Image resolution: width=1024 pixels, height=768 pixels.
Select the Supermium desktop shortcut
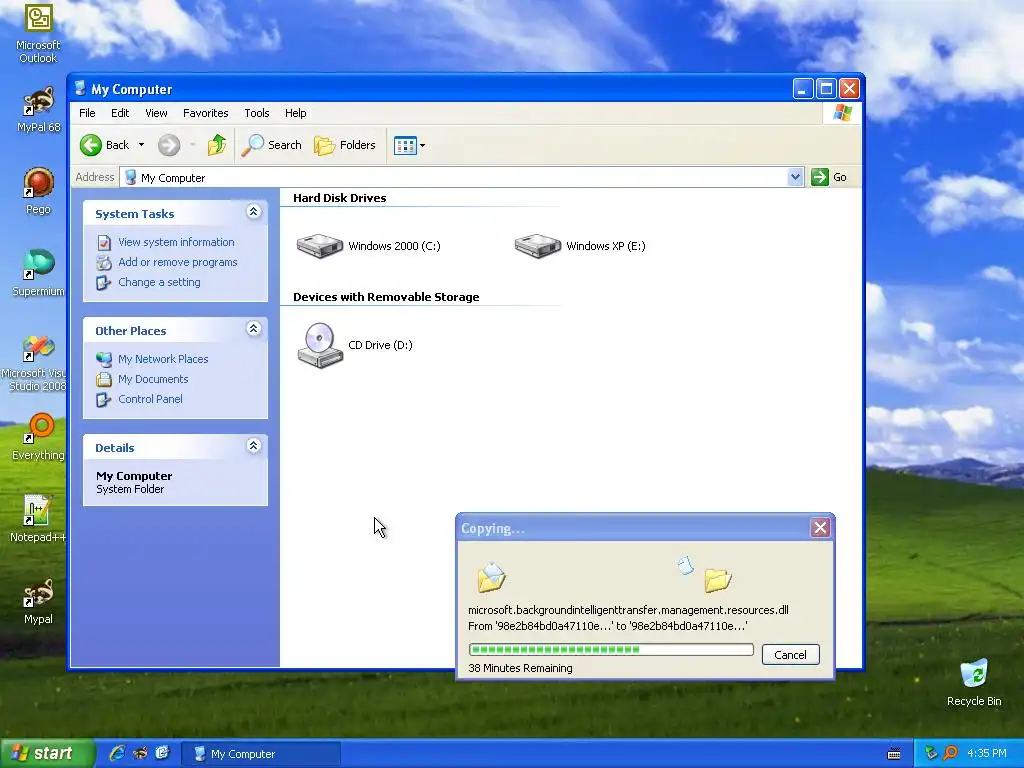click(x=38, y=274)
